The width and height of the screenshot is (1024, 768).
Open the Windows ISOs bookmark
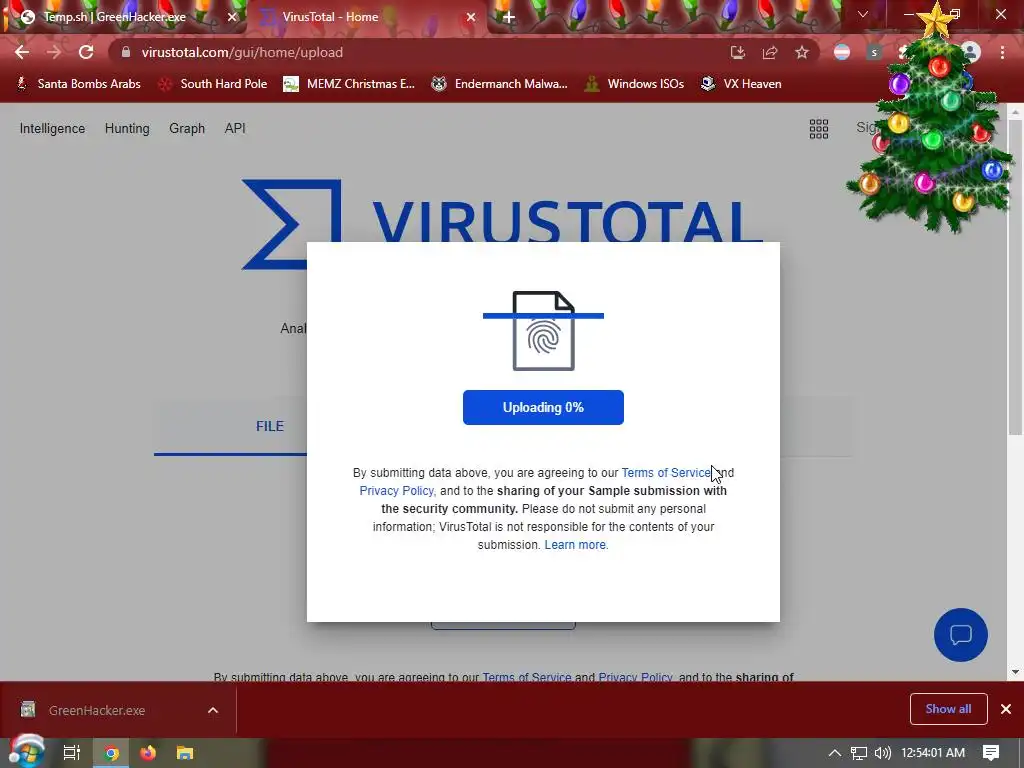(634, 84)
